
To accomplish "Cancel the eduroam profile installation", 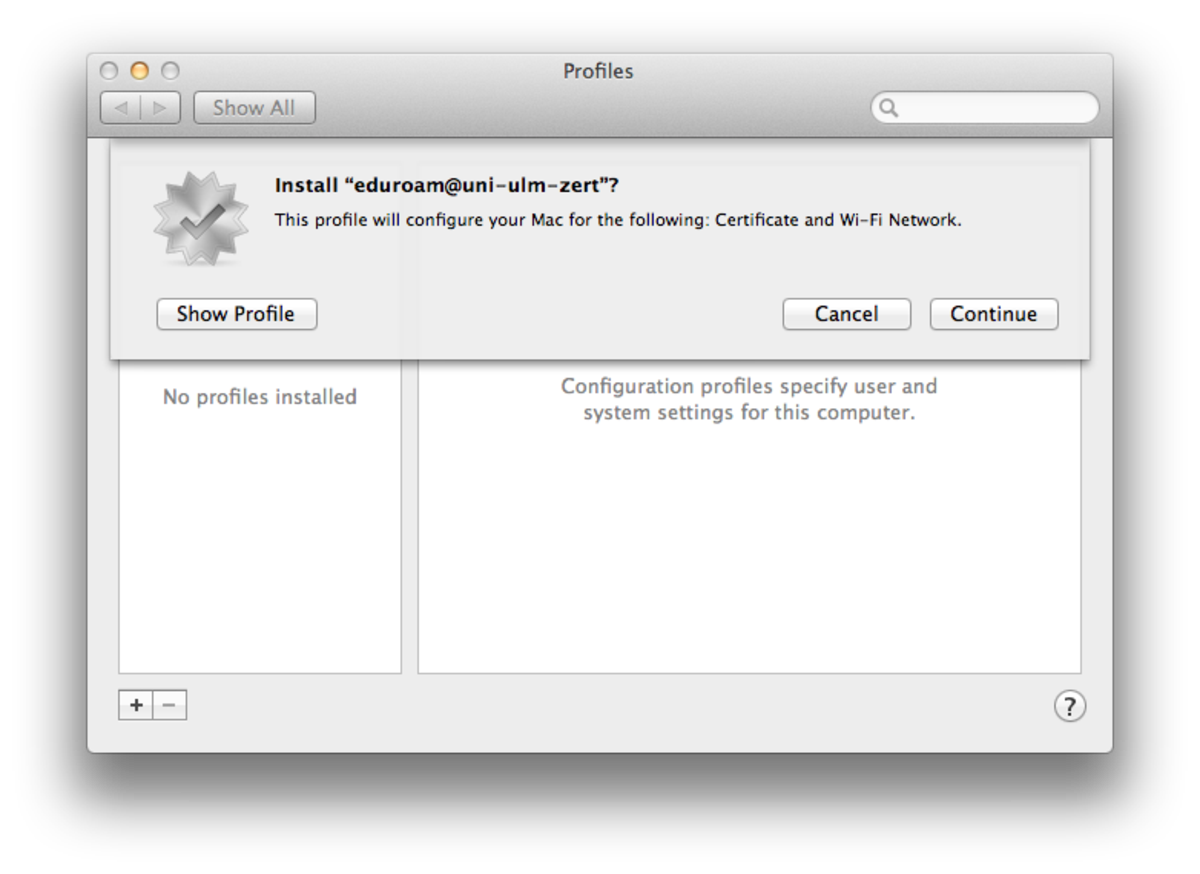I will pos(846,314).
